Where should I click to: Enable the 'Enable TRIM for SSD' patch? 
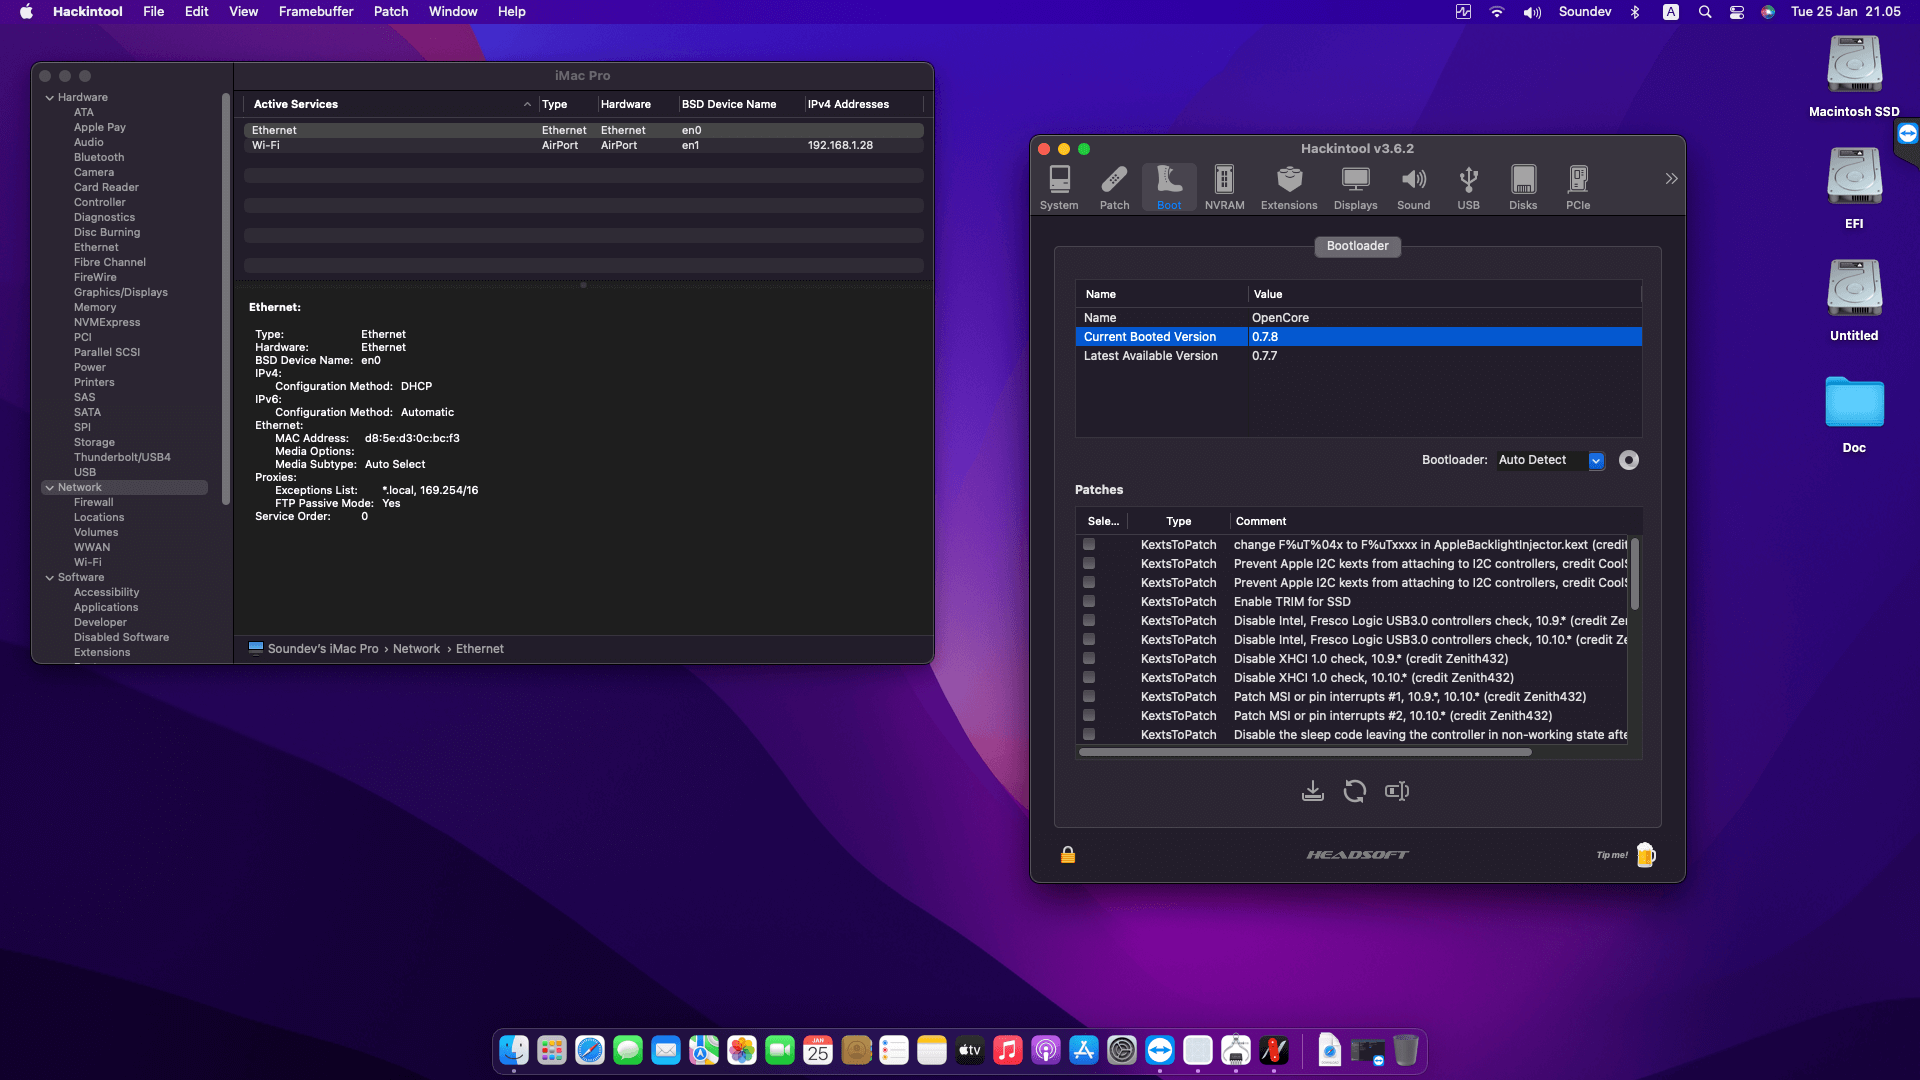pos(1088,601)
